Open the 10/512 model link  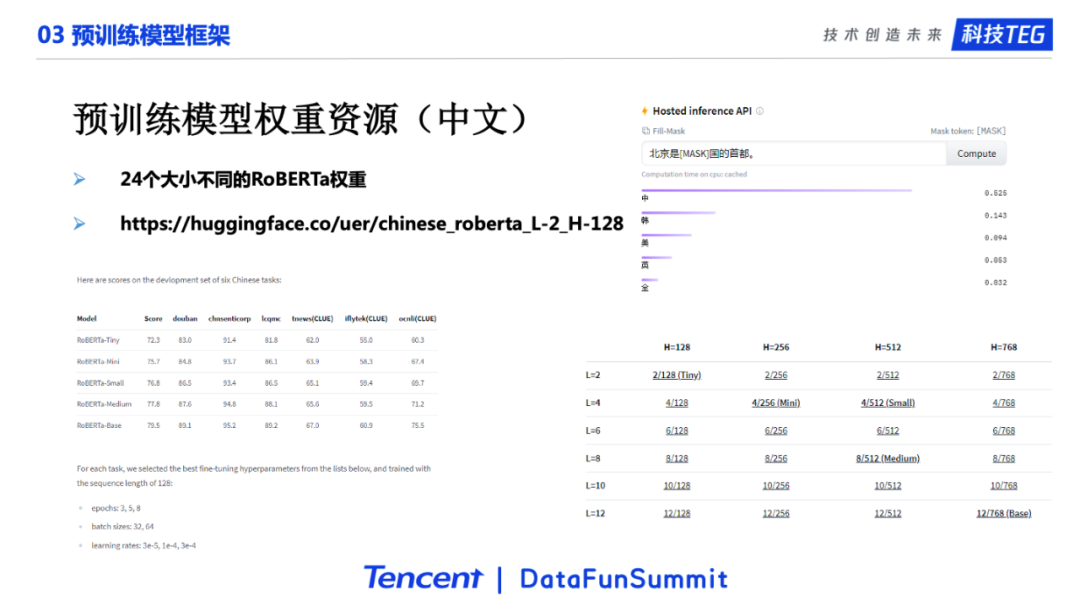point(888,485)
